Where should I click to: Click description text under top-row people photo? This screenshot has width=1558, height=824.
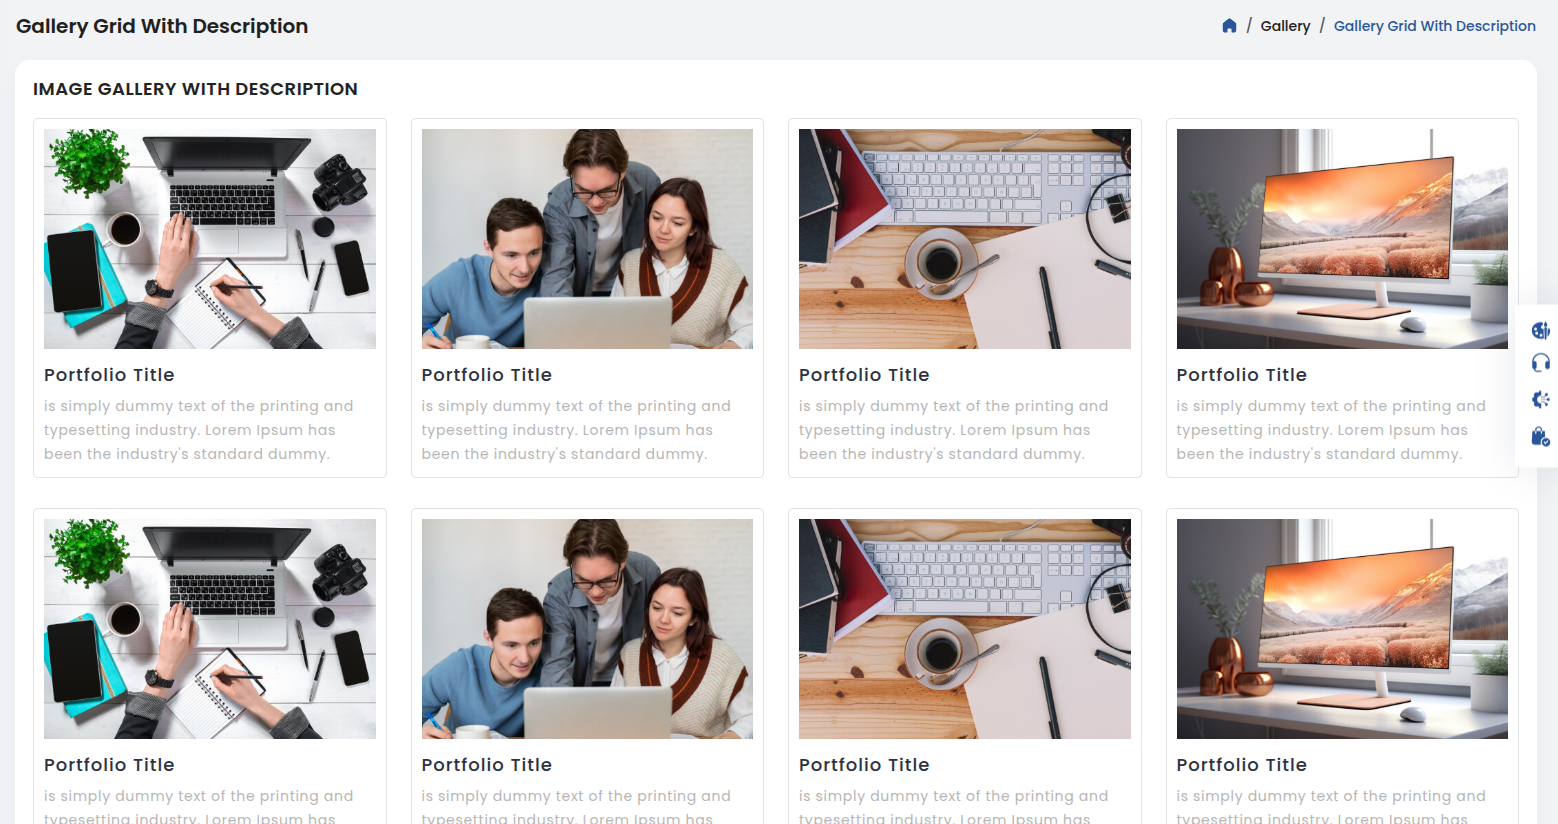point(577,430)
